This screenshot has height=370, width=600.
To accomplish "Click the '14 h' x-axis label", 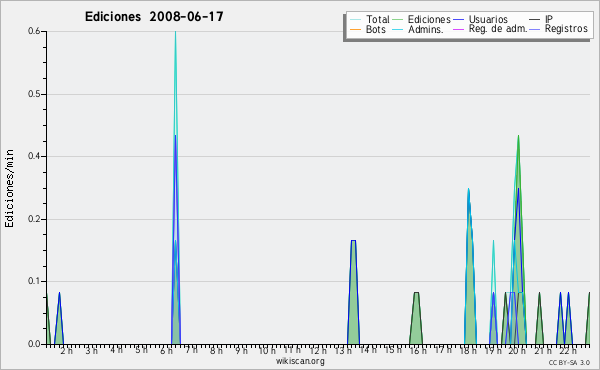I will click(368, 350).
